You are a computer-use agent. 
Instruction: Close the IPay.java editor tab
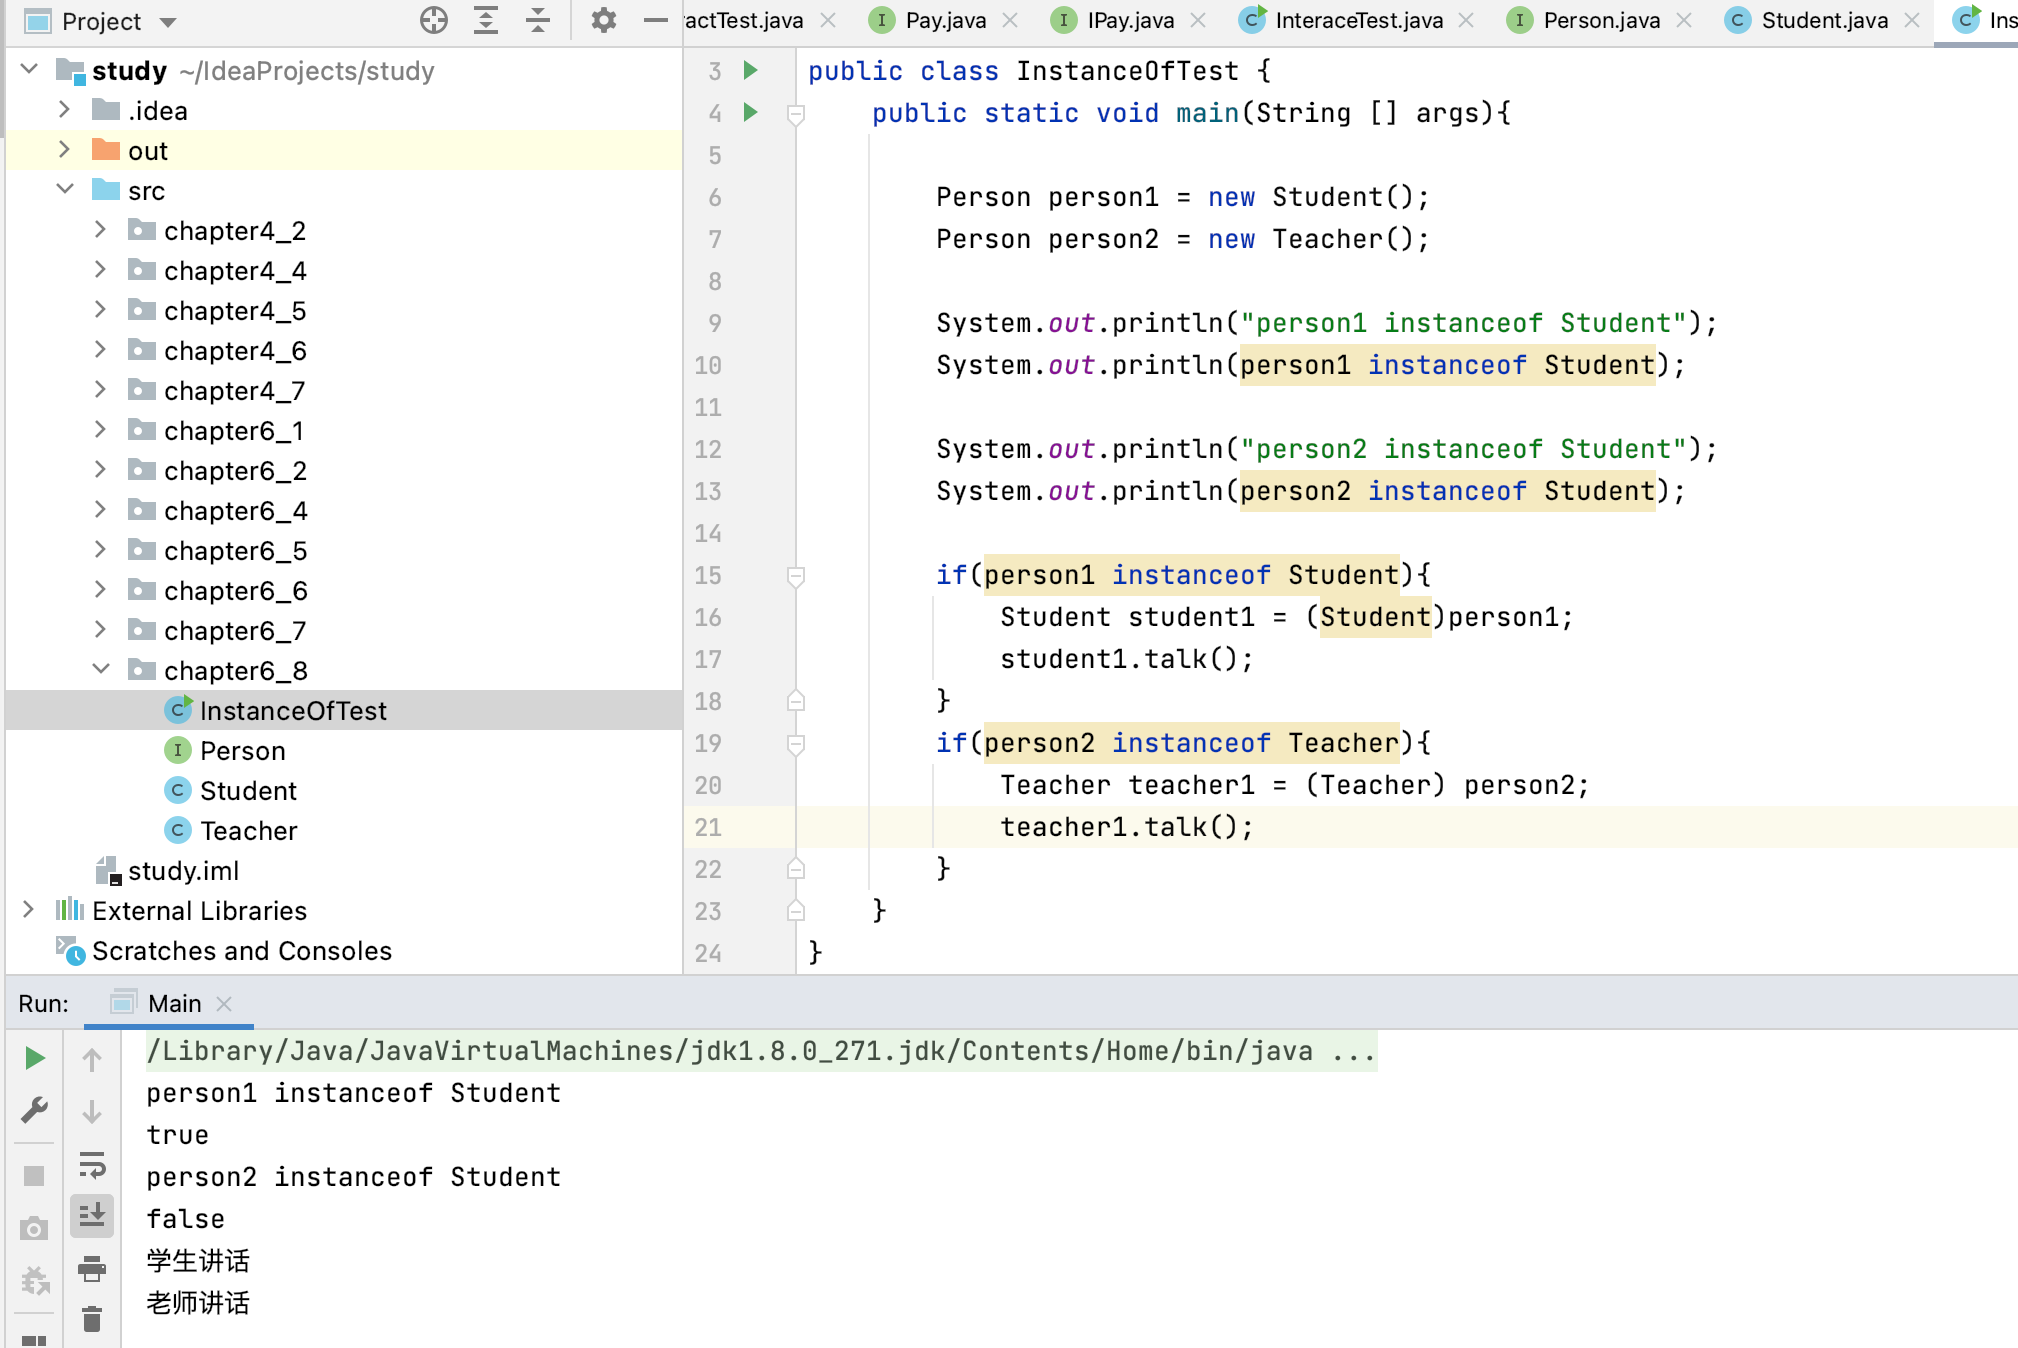pos(1198,20)
